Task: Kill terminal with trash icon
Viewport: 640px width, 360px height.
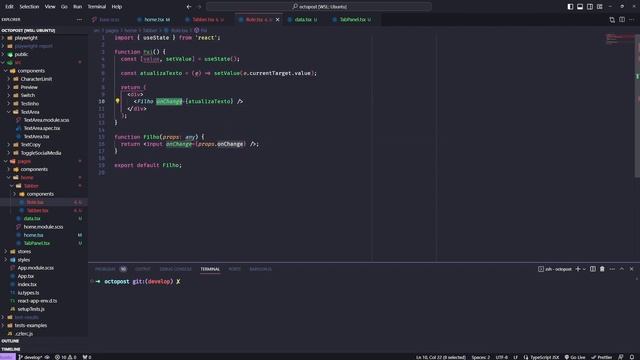Action: point(602,269)
